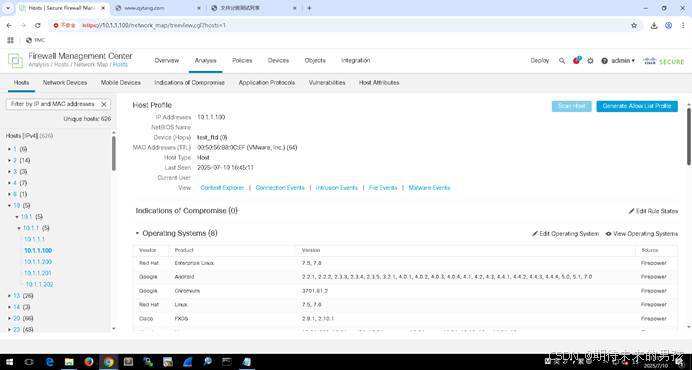Click the Firewall Management Center logo

(15, 60)
